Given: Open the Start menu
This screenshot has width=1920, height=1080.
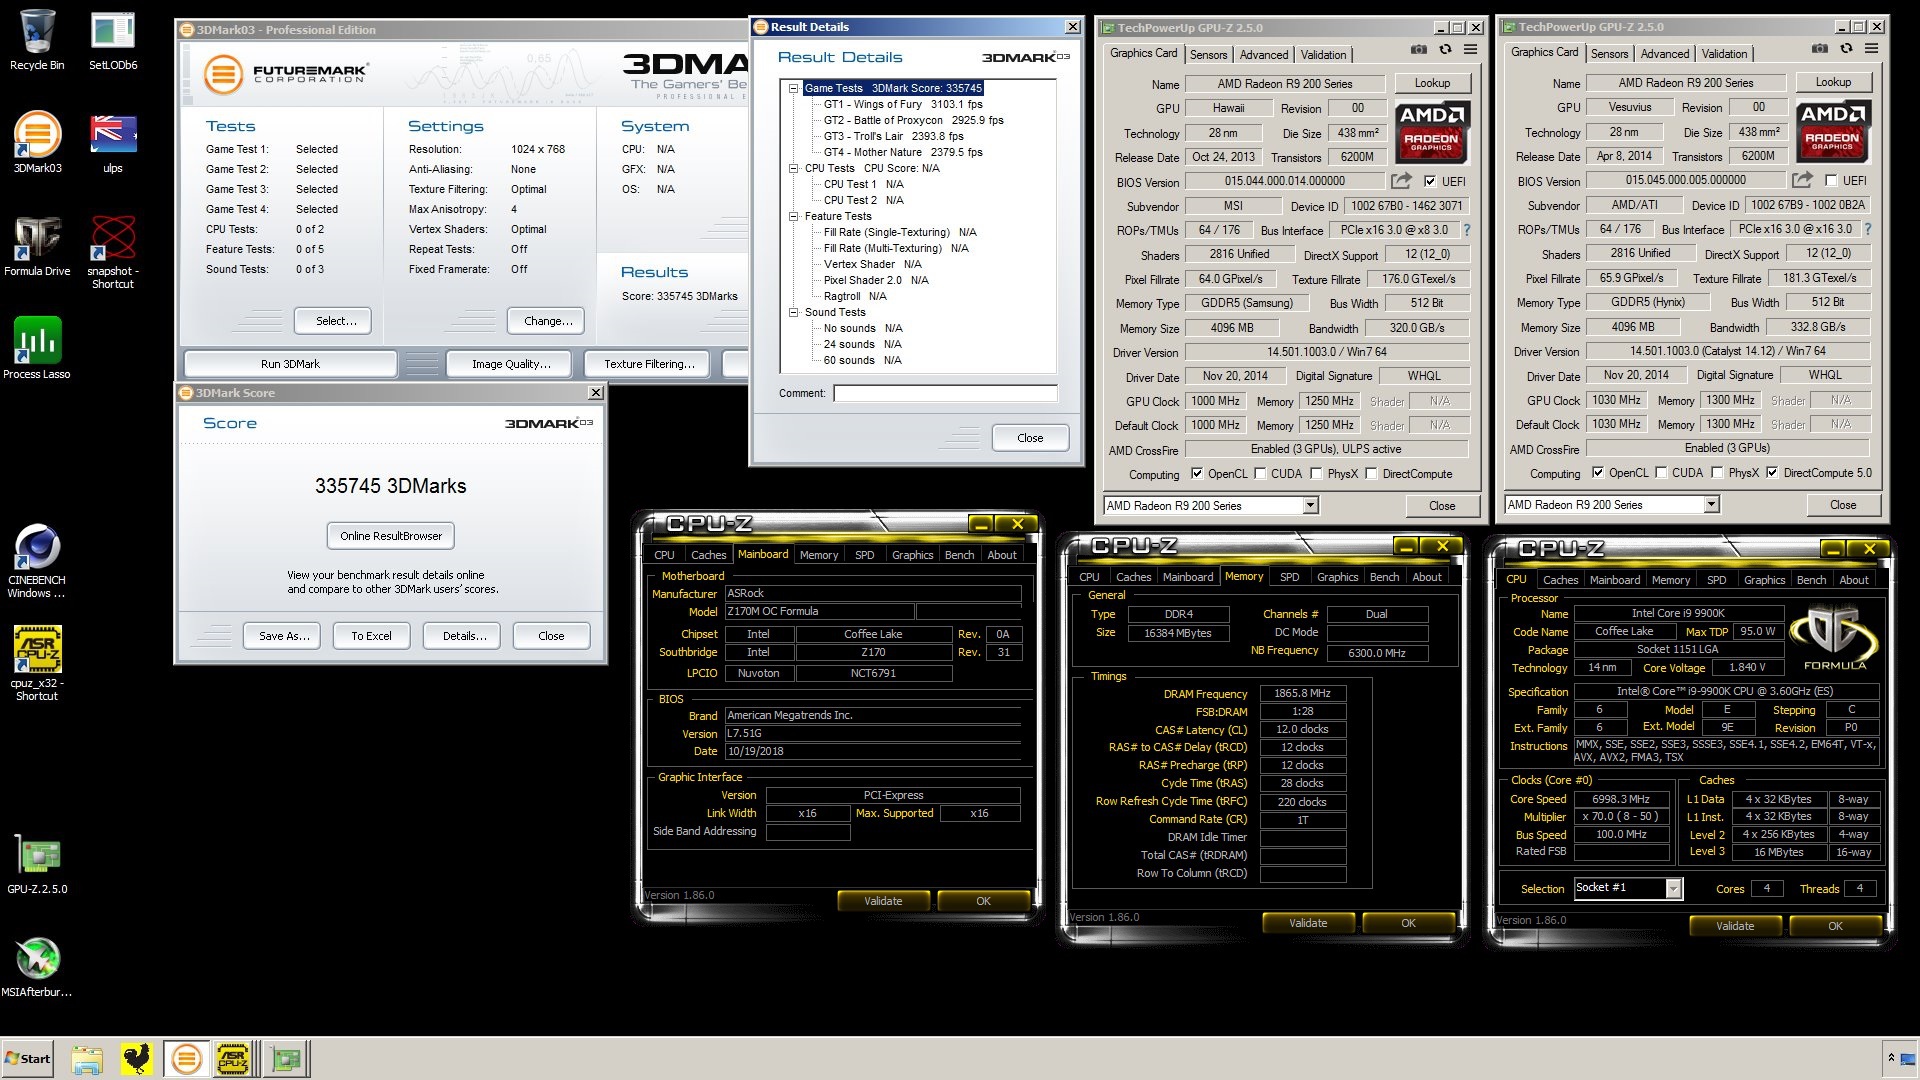Looking at the screenshot, I should coord(27,1059).
